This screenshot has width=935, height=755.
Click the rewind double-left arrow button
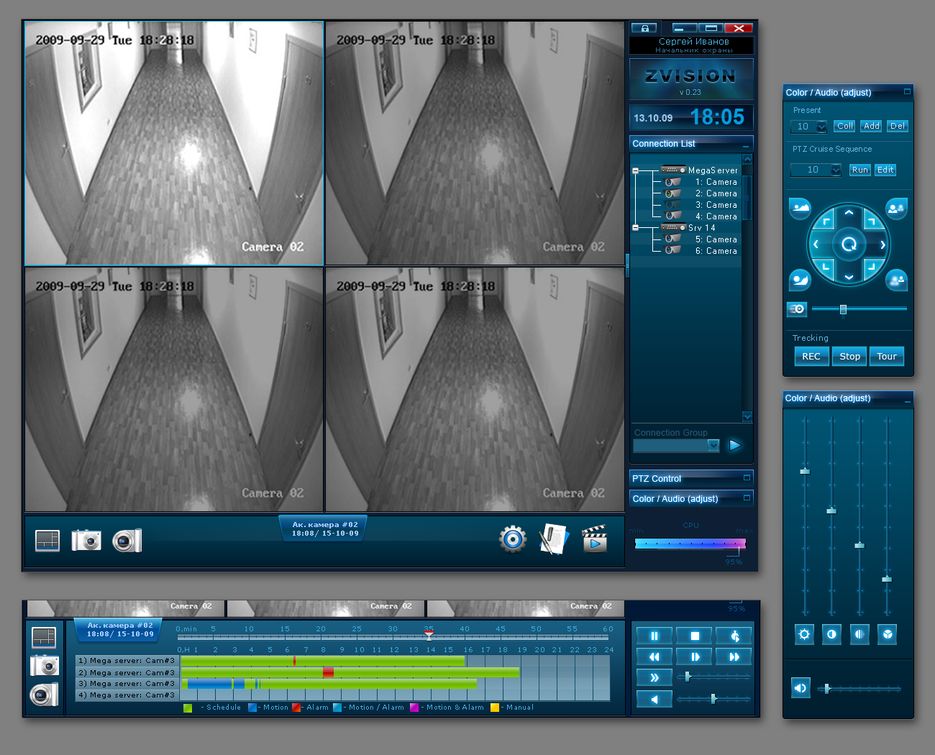pyautogui.click(x=654, y=657)
